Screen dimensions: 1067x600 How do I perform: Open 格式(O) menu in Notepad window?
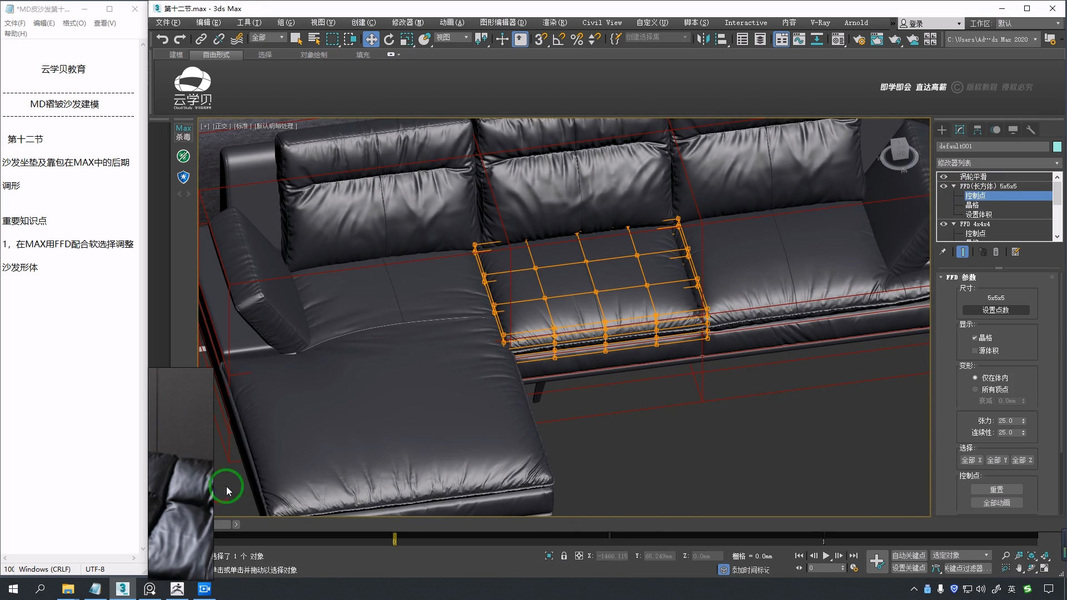coord(74,23)
